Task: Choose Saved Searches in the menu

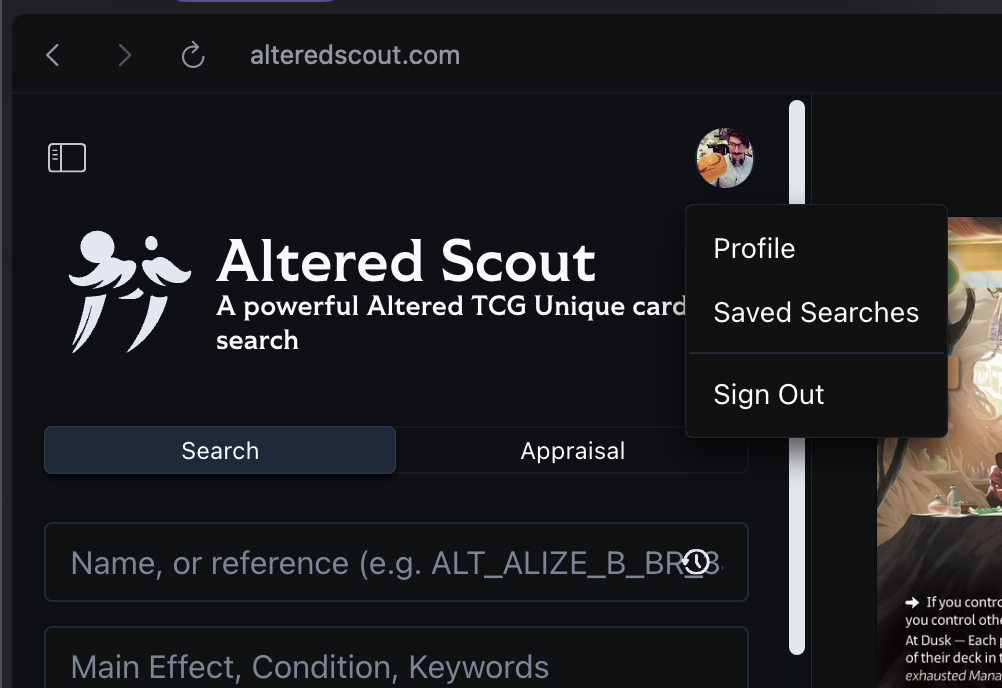Action: tap(816, 313)
